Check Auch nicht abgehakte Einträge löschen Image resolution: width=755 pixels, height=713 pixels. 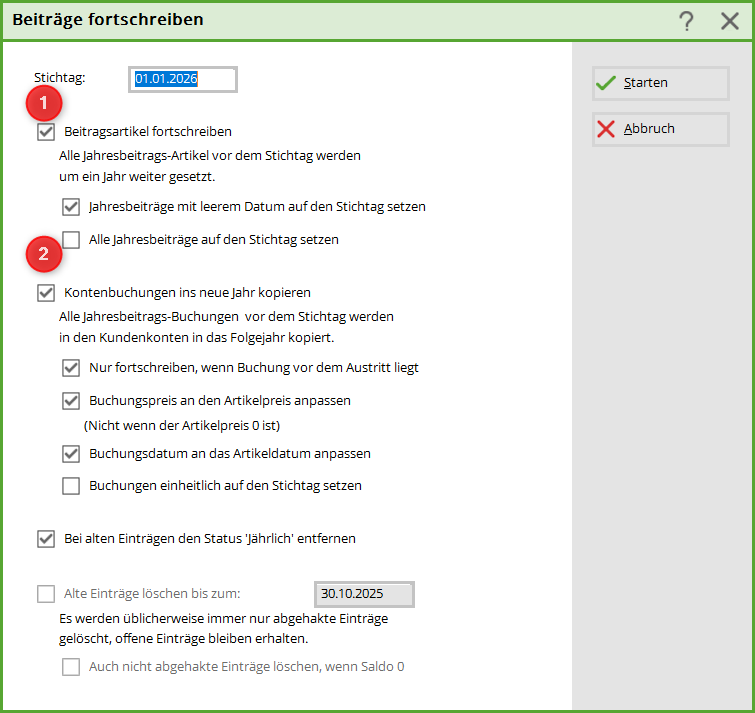(71, 667)
